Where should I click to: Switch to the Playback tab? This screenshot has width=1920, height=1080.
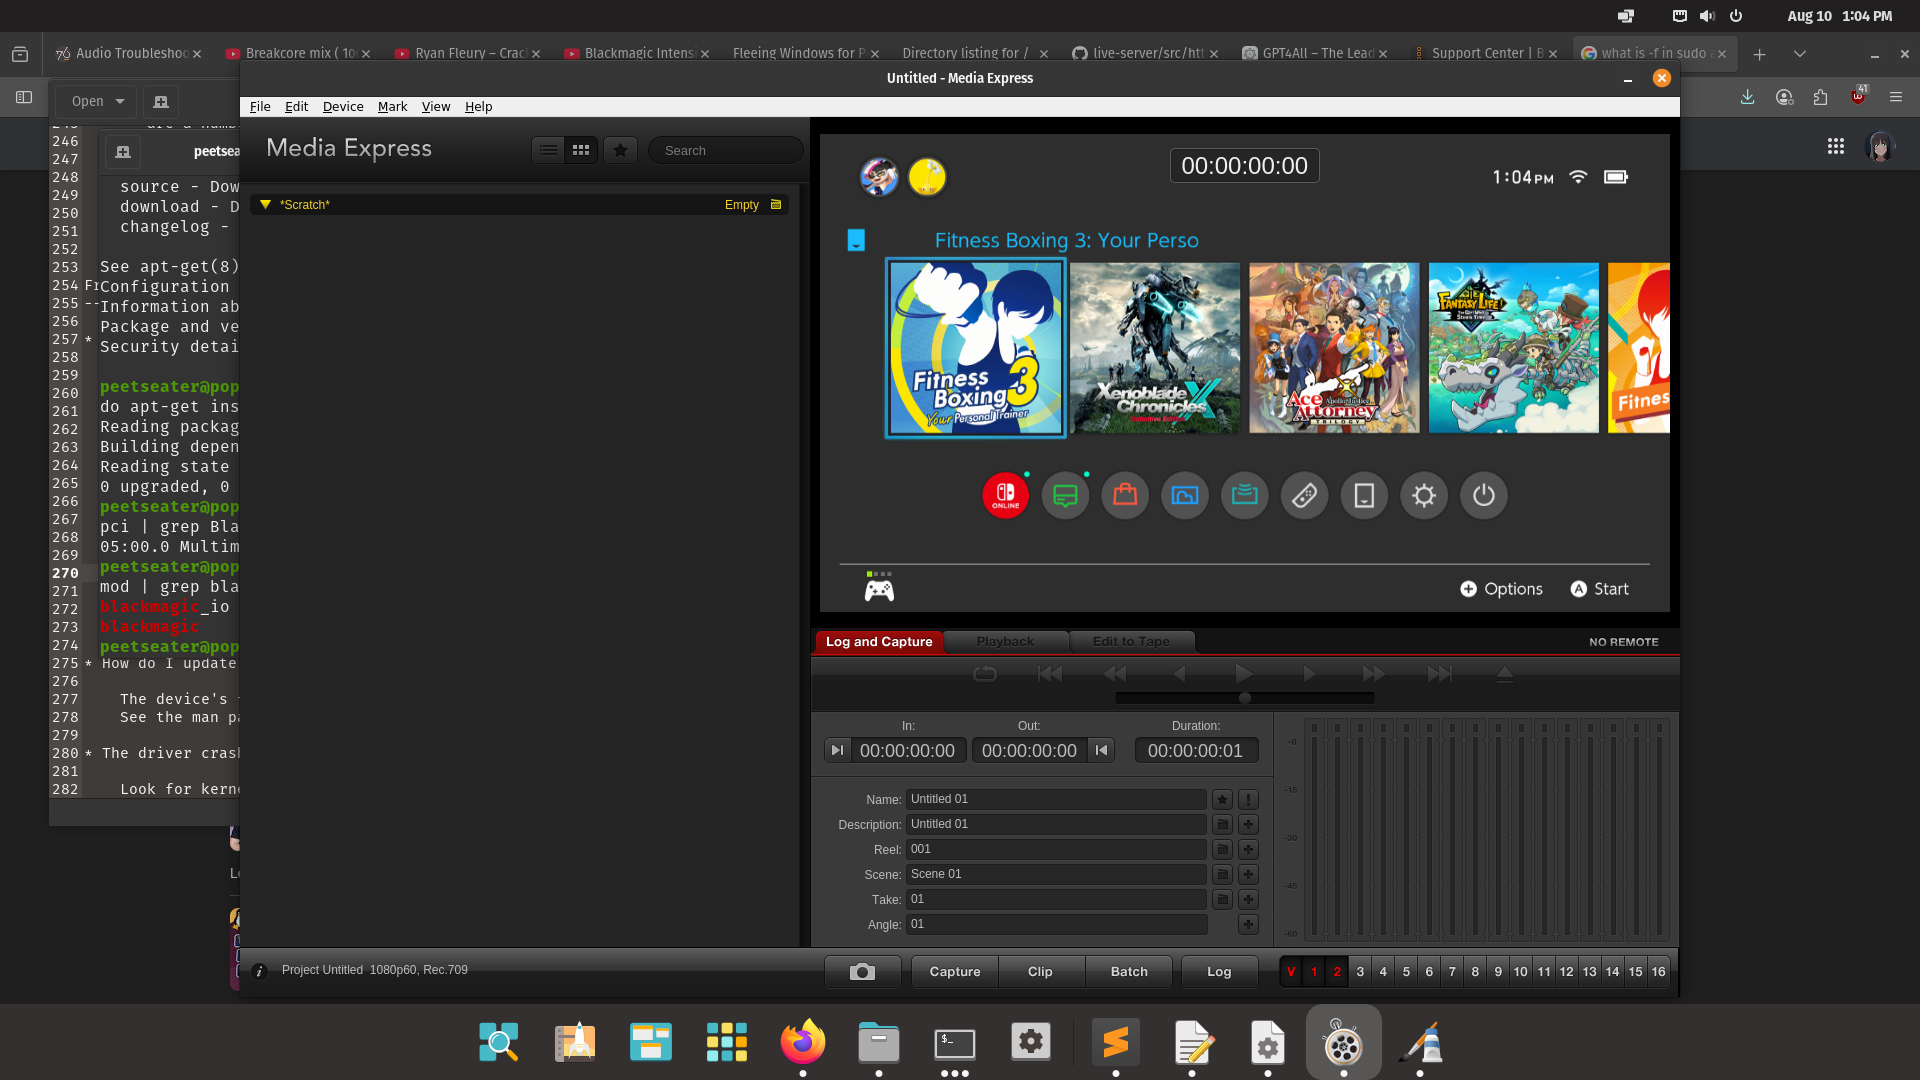pyautogui.click(x=1005, y=641)
